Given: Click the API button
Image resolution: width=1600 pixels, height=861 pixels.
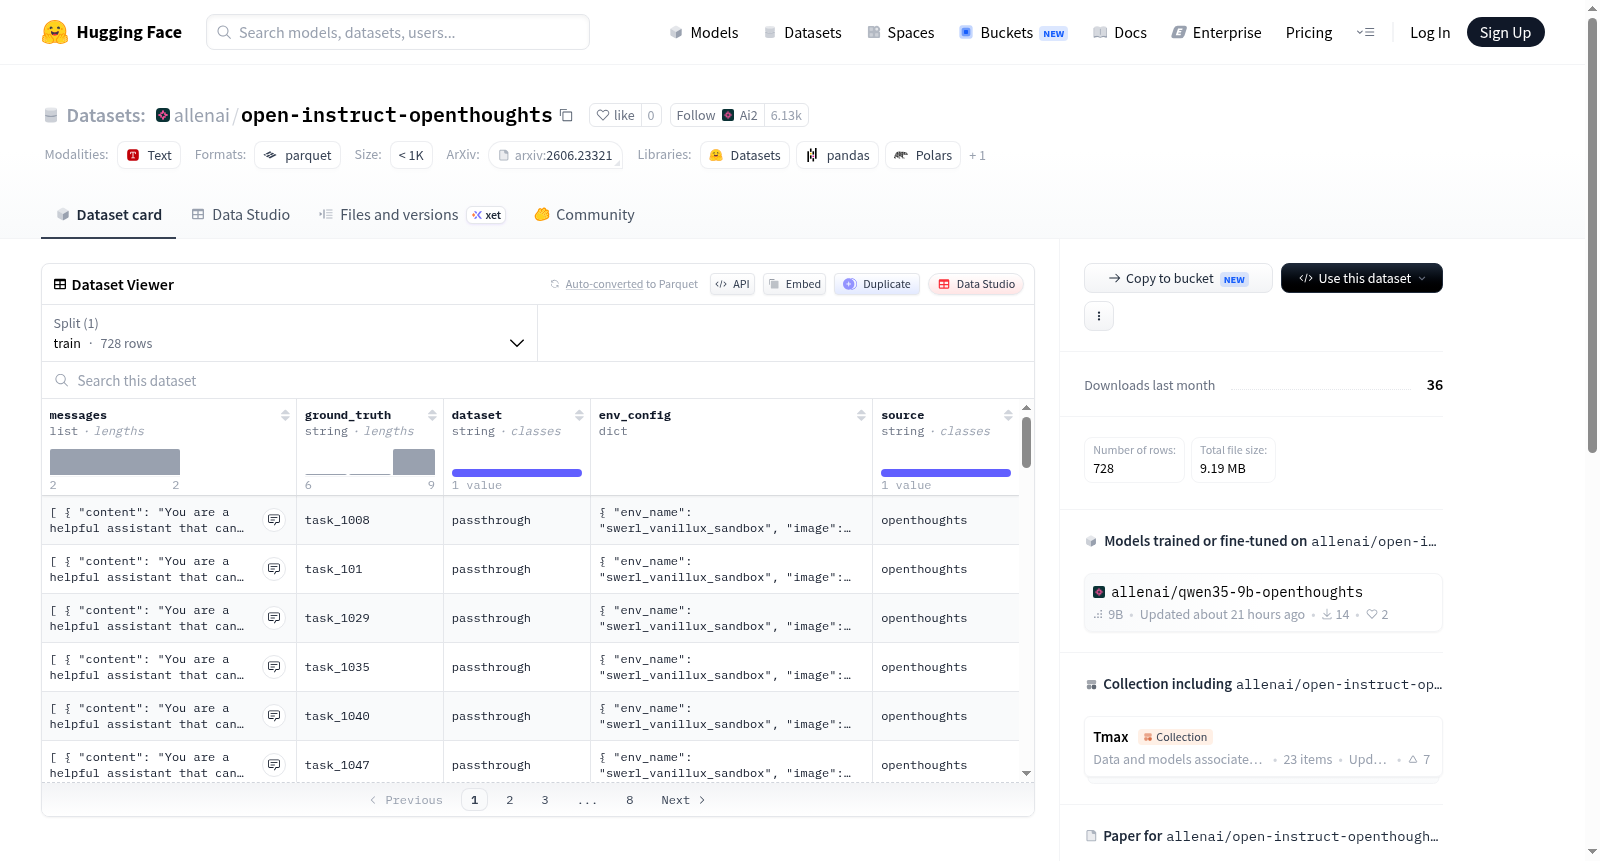Looking at the screenshot, I should 732,284.
